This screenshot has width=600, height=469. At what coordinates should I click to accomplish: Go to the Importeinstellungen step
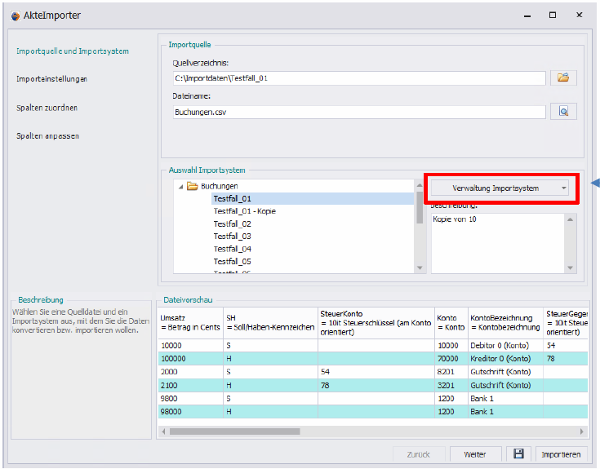tap(52, 79)
